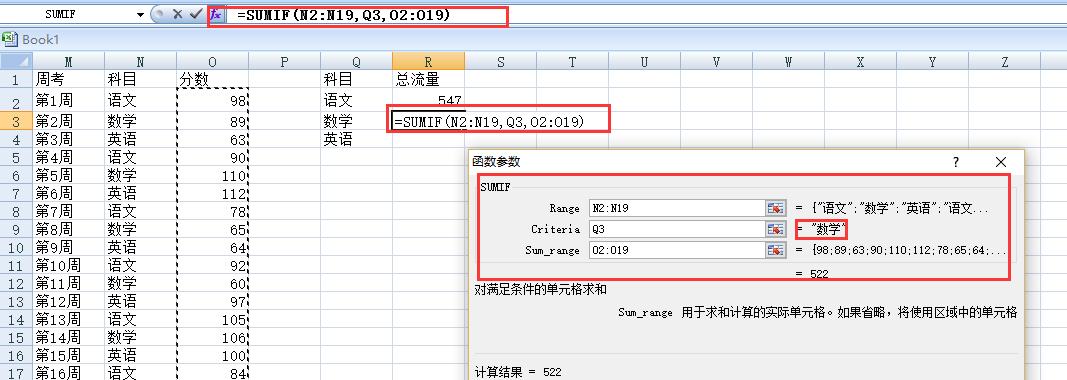Select row 1 header
Screen dimensions: 1067x380
click(x=16, y=80)
